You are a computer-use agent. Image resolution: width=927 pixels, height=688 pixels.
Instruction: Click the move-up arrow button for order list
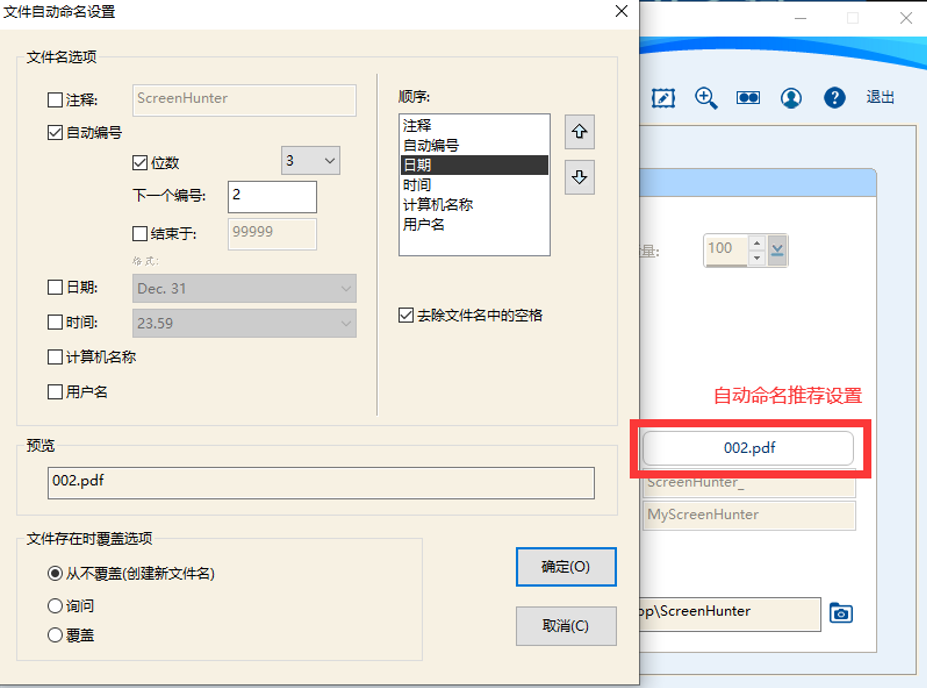(579, 131)
